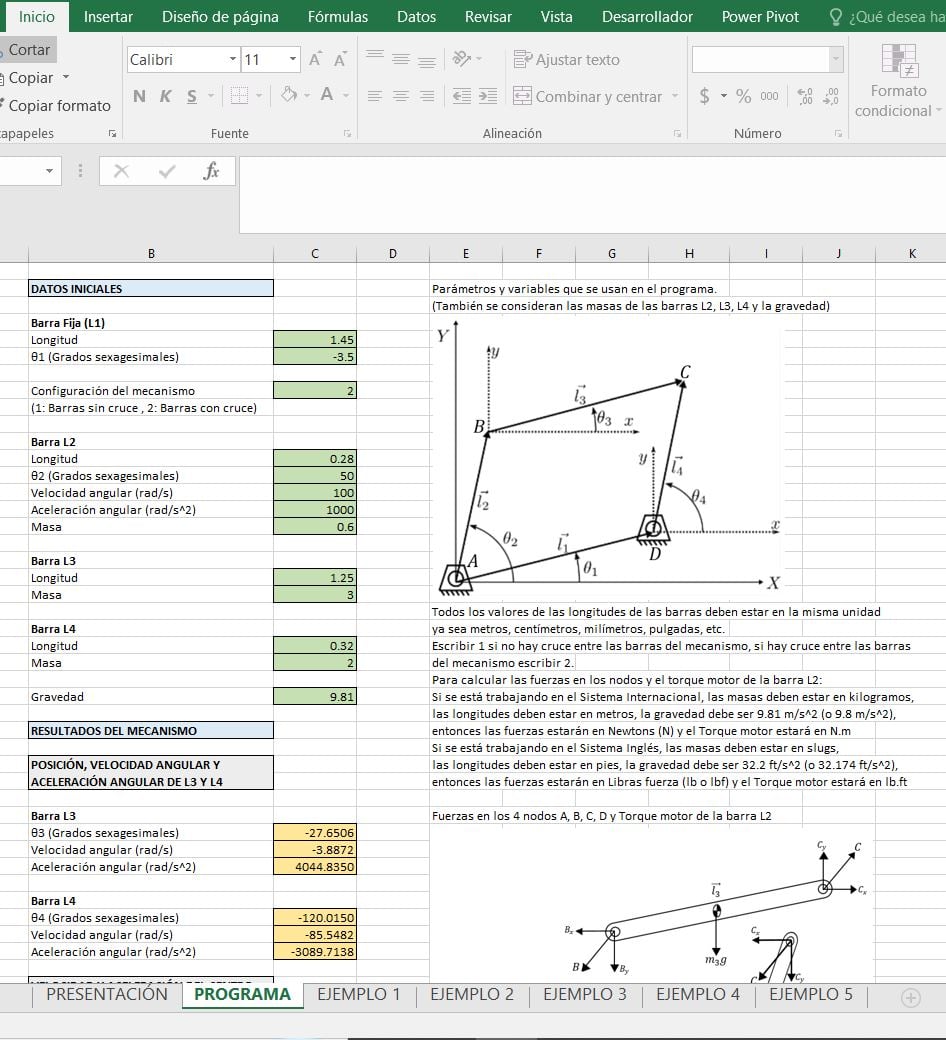Switch to PRESENTACIÓN sheet tab
The image size is (946, 1040).
[107, 994]
